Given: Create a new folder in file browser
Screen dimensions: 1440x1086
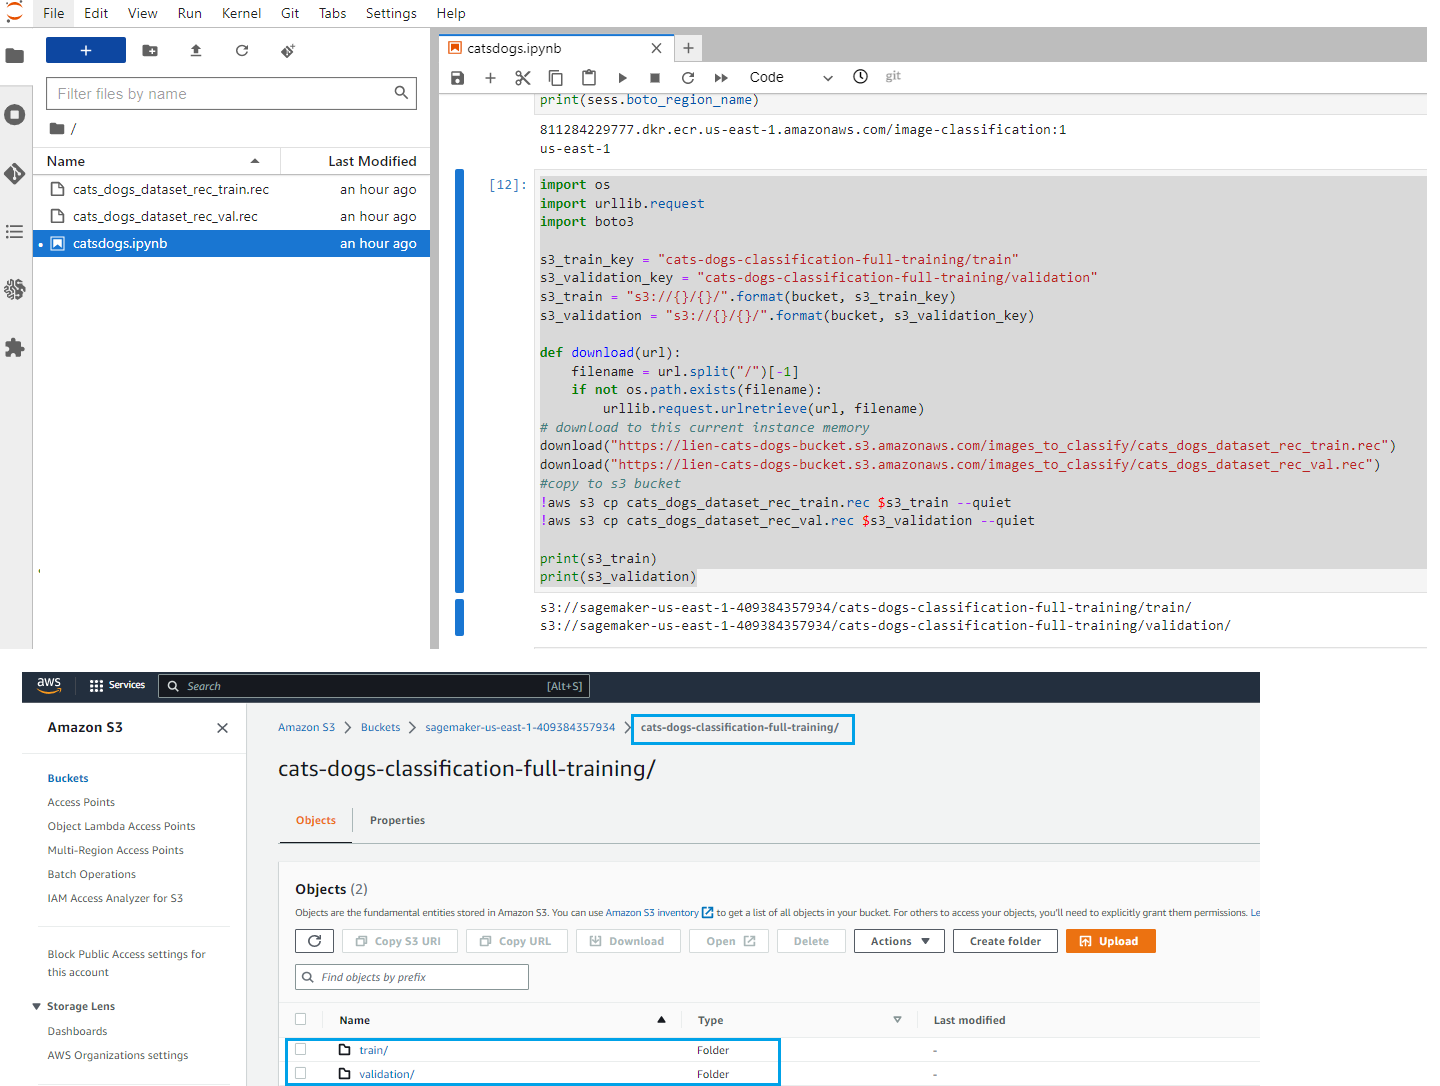Looking at the screenshot, I should [x=150, y=50].
